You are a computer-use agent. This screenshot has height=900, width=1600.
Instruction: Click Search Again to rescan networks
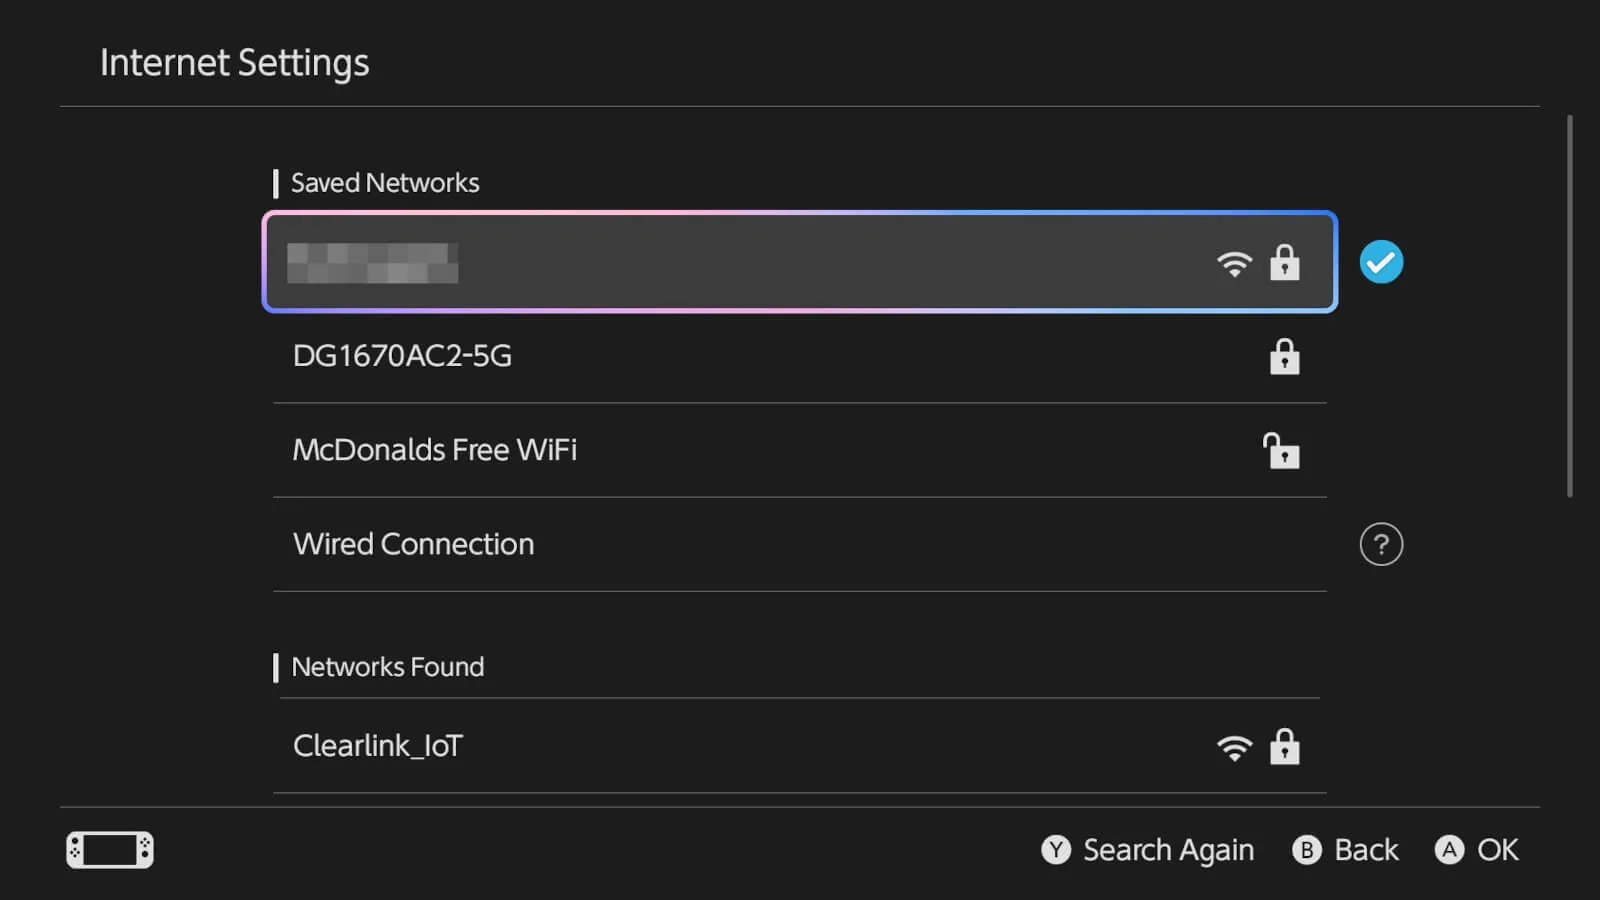click(x=1168, y=850)
